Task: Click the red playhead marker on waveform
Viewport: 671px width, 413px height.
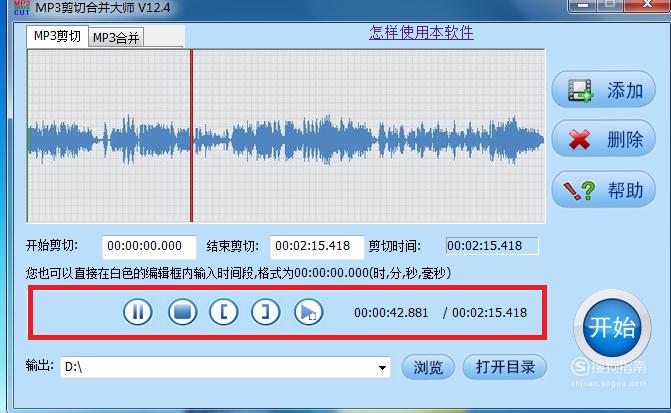Action: point(191,136)
